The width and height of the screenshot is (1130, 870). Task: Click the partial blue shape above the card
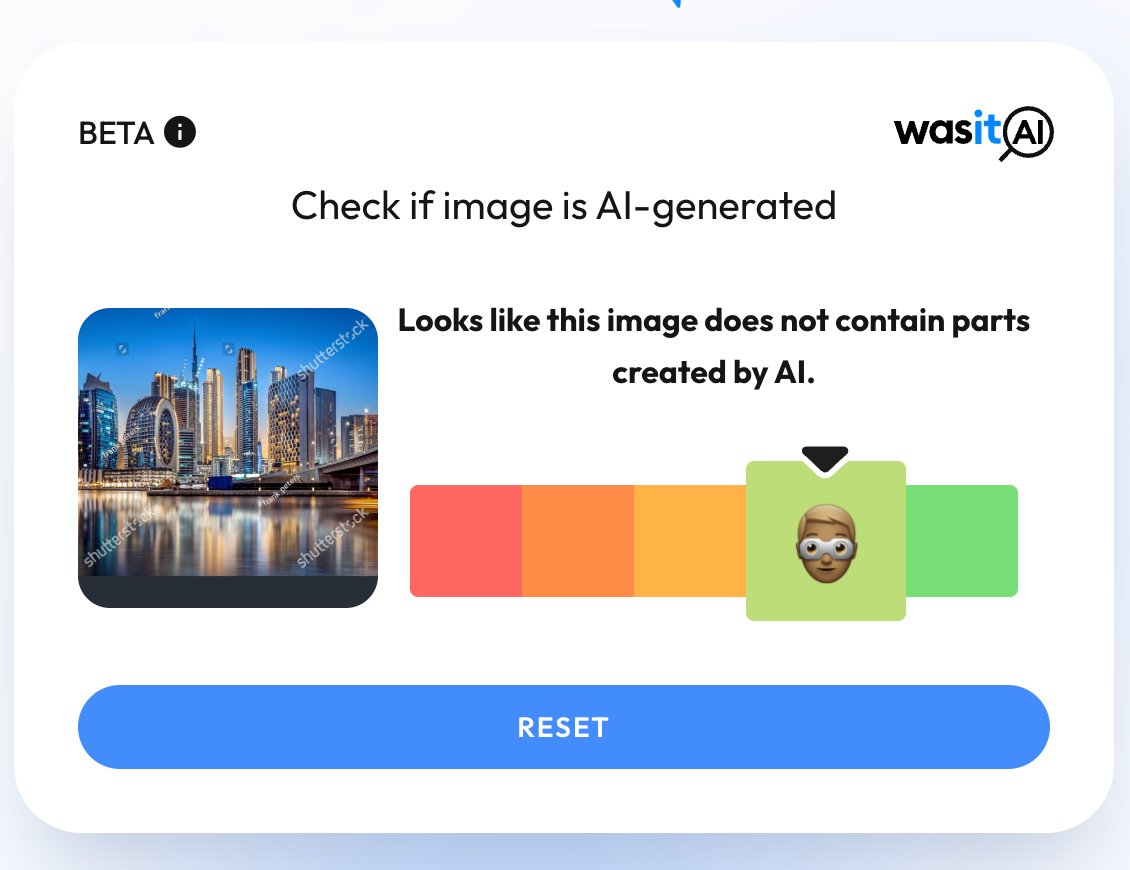pyautogui.click(x=675, y=4)
